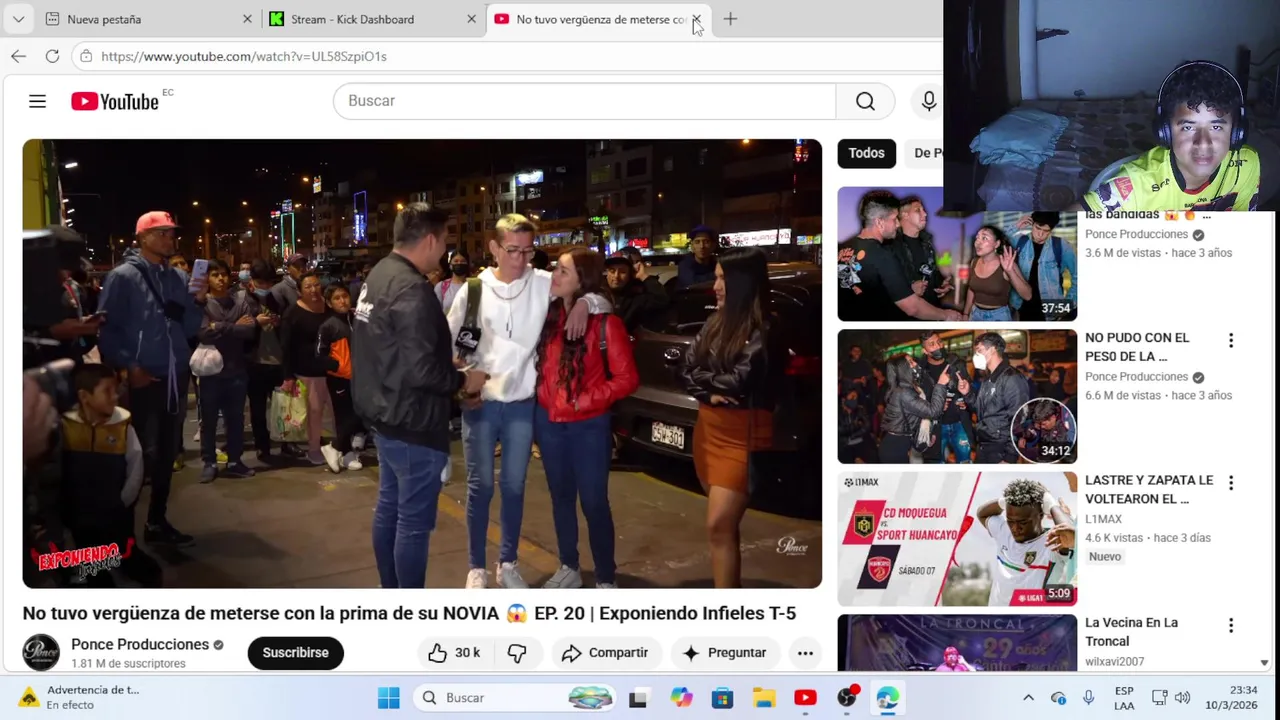Close the YouTube video tab
This screenshot has width=1280, height=720.
[x=696, y=19]
